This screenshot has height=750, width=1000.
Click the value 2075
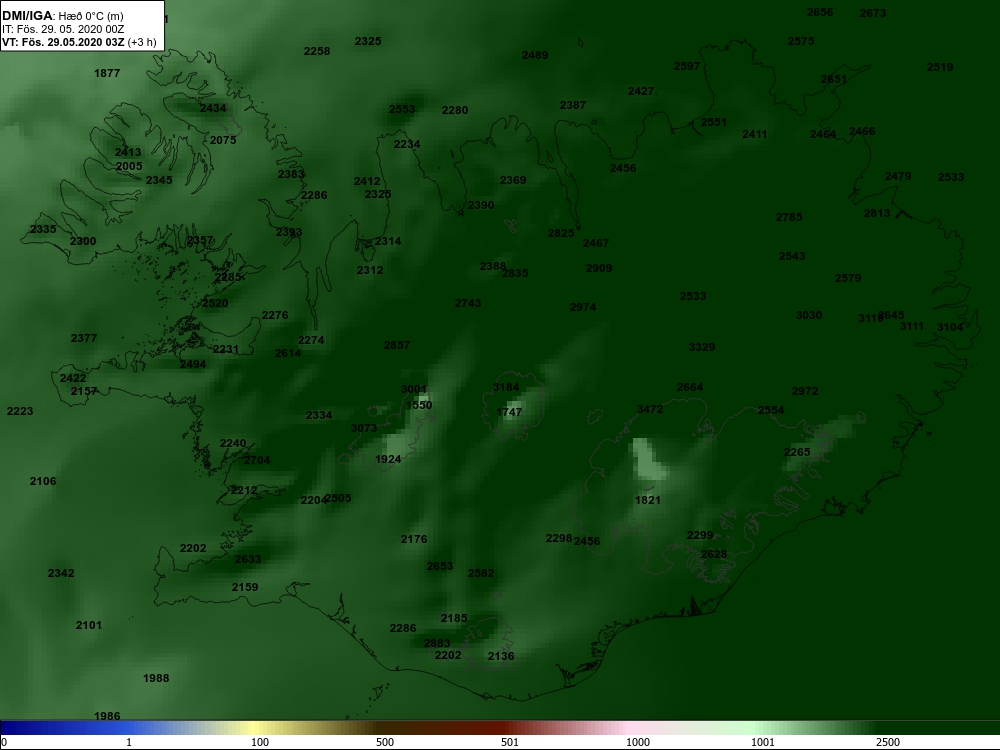(223, 140)
